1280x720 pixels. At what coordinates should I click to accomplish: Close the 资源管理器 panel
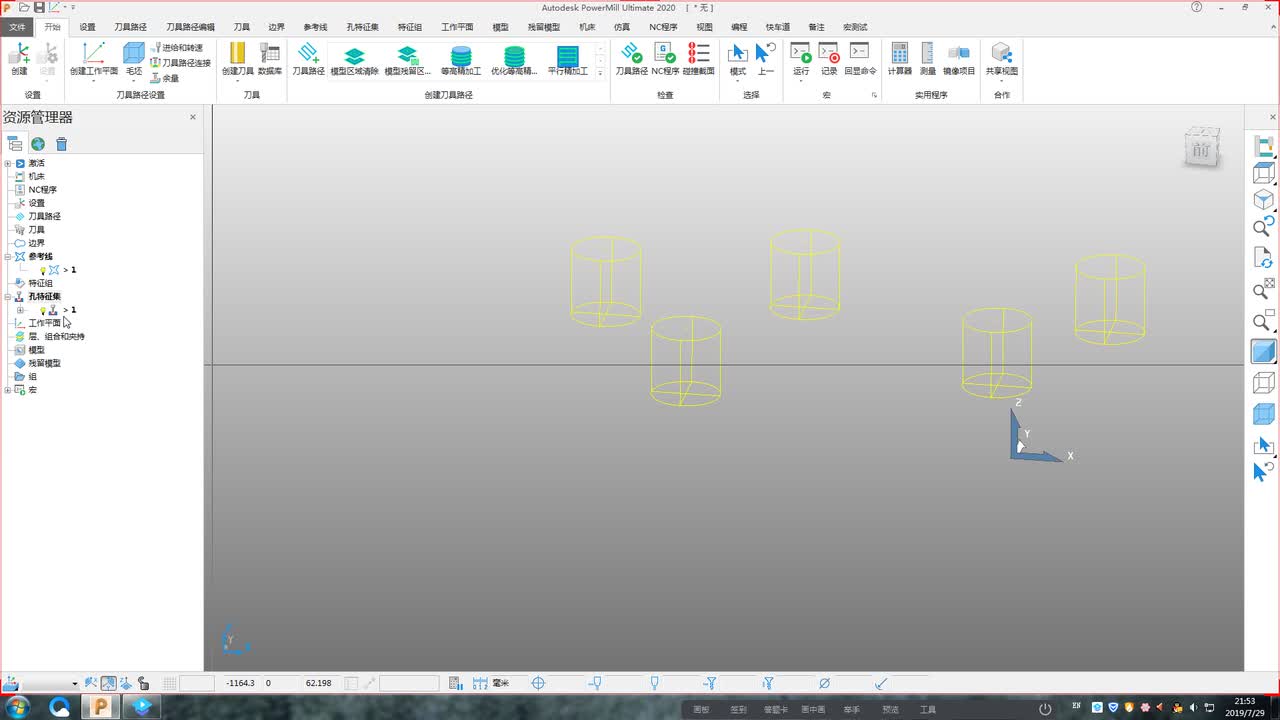pyautogui.click(x=193, y=117)
